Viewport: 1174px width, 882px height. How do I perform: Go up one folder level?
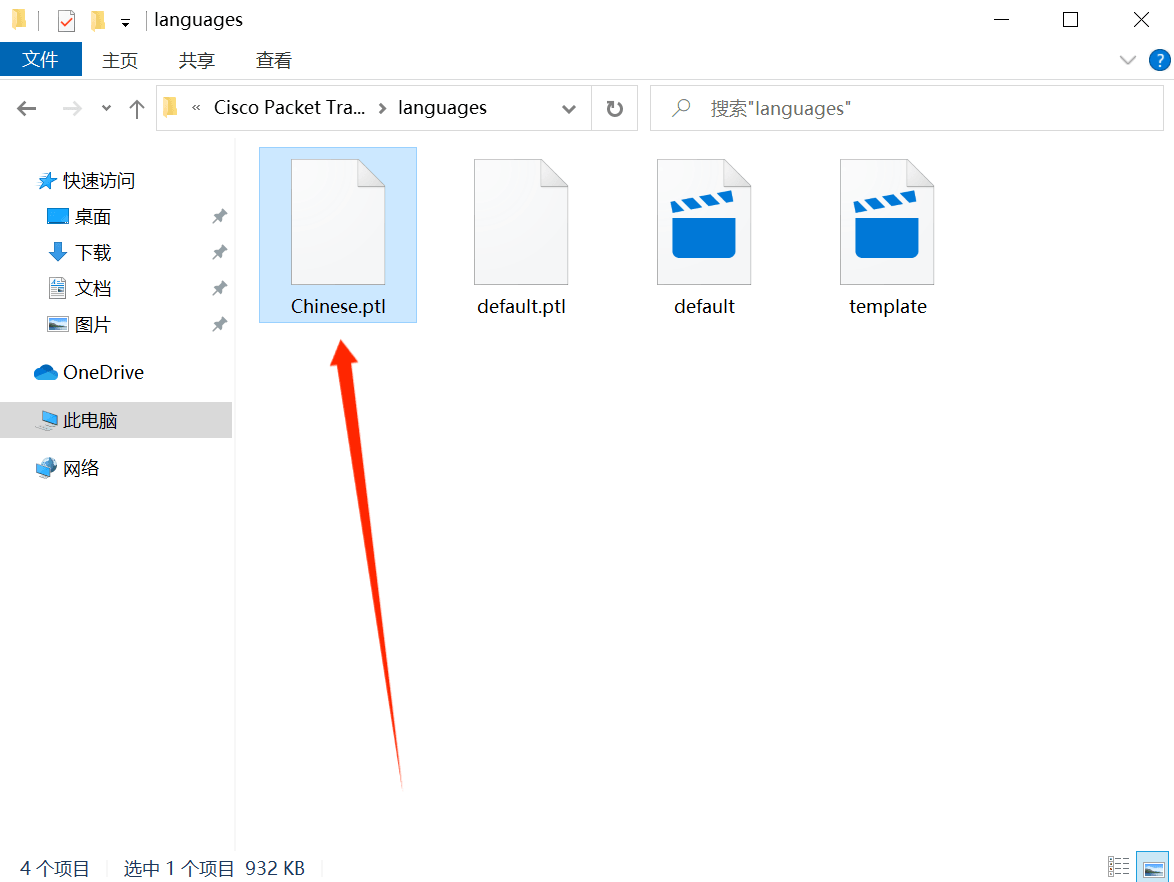pos(136,109)
